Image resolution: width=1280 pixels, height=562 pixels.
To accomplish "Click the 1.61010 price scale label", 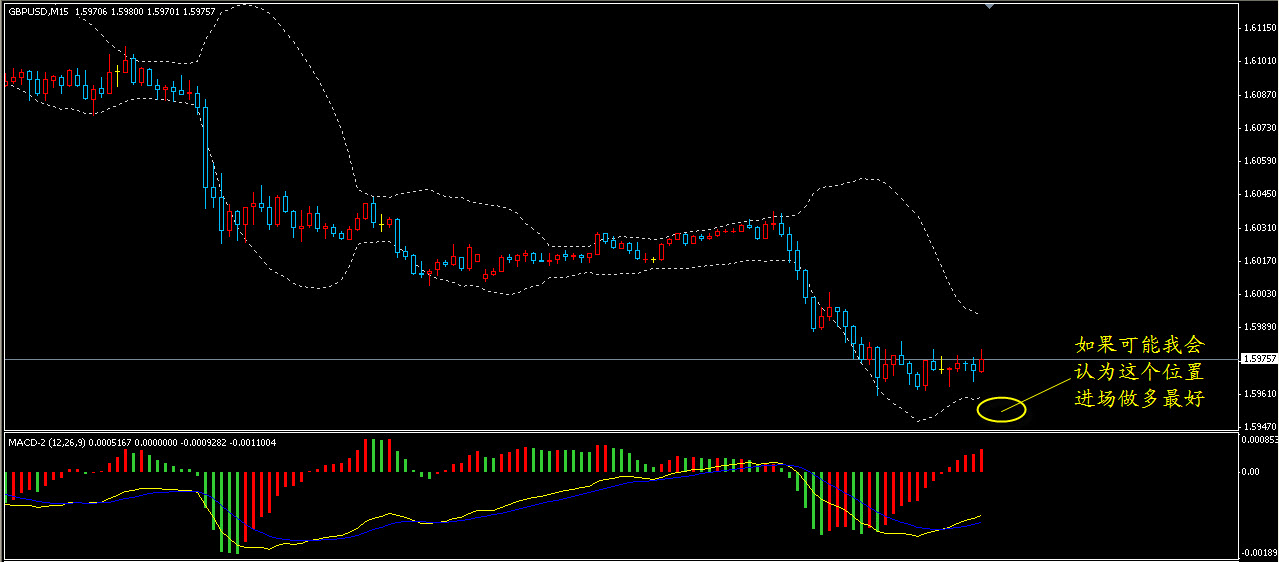I will coord(1259,61).
